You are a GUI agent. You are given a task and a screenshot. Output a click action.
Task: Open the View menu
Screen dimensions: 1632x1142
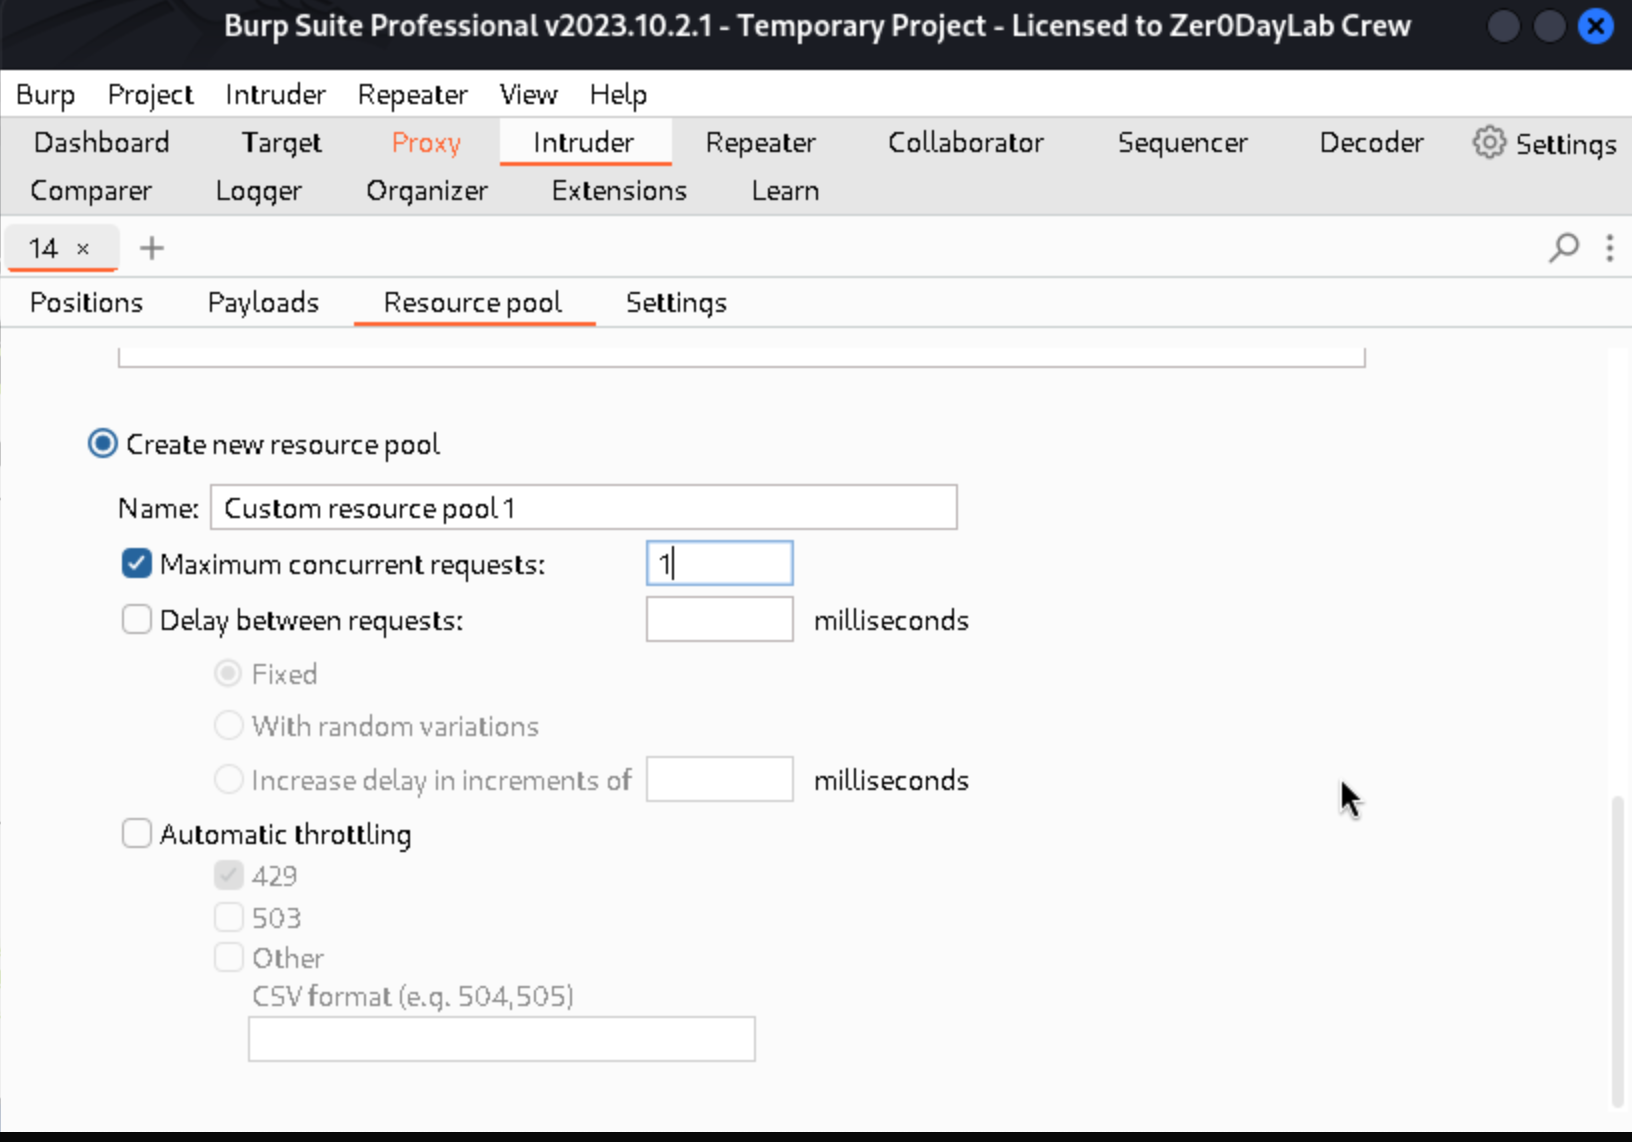coord(528,94)
